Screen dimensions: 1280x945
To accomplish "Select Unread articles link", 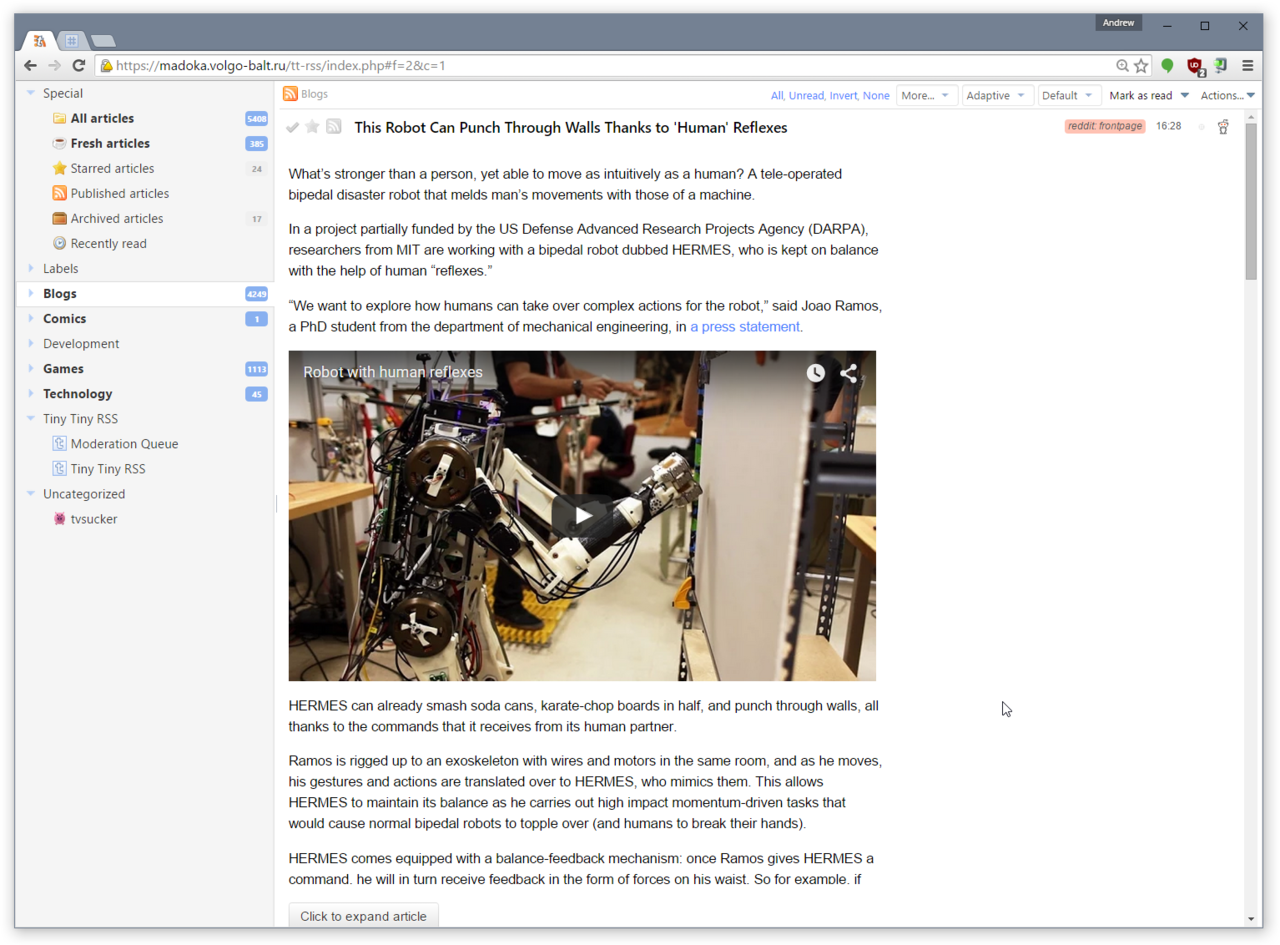I will click(x=806, y=96).
